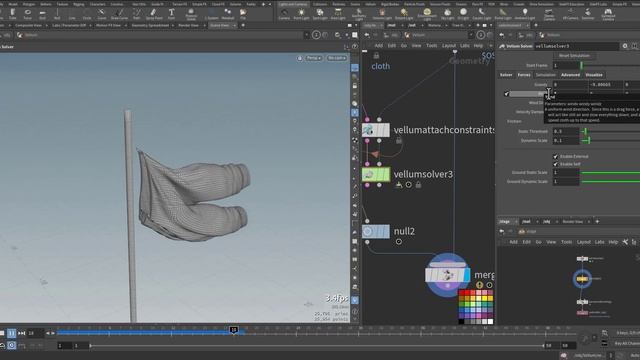The height and width of the screenshot is (360, 640).
Task: Add a Geometry Light from the shelf
Action: (x=359, y=14)
